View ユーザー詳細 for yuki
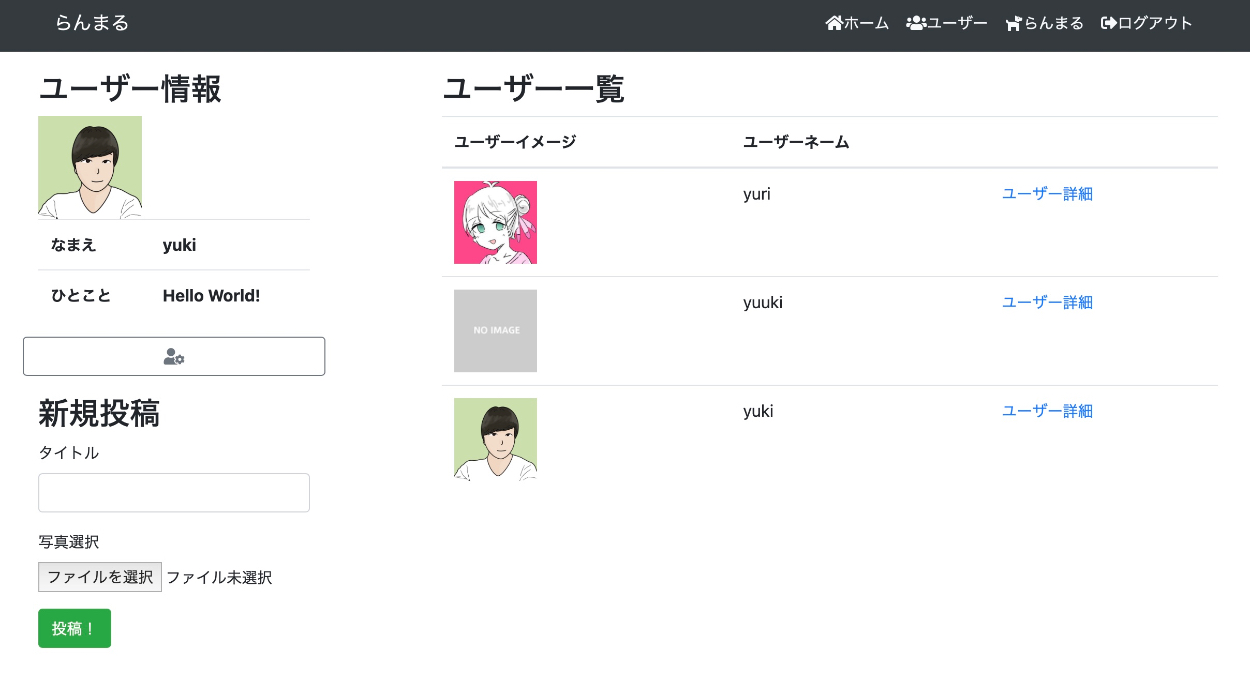The height and width of the screenshot is (695, 1250). click(1047, 411)
